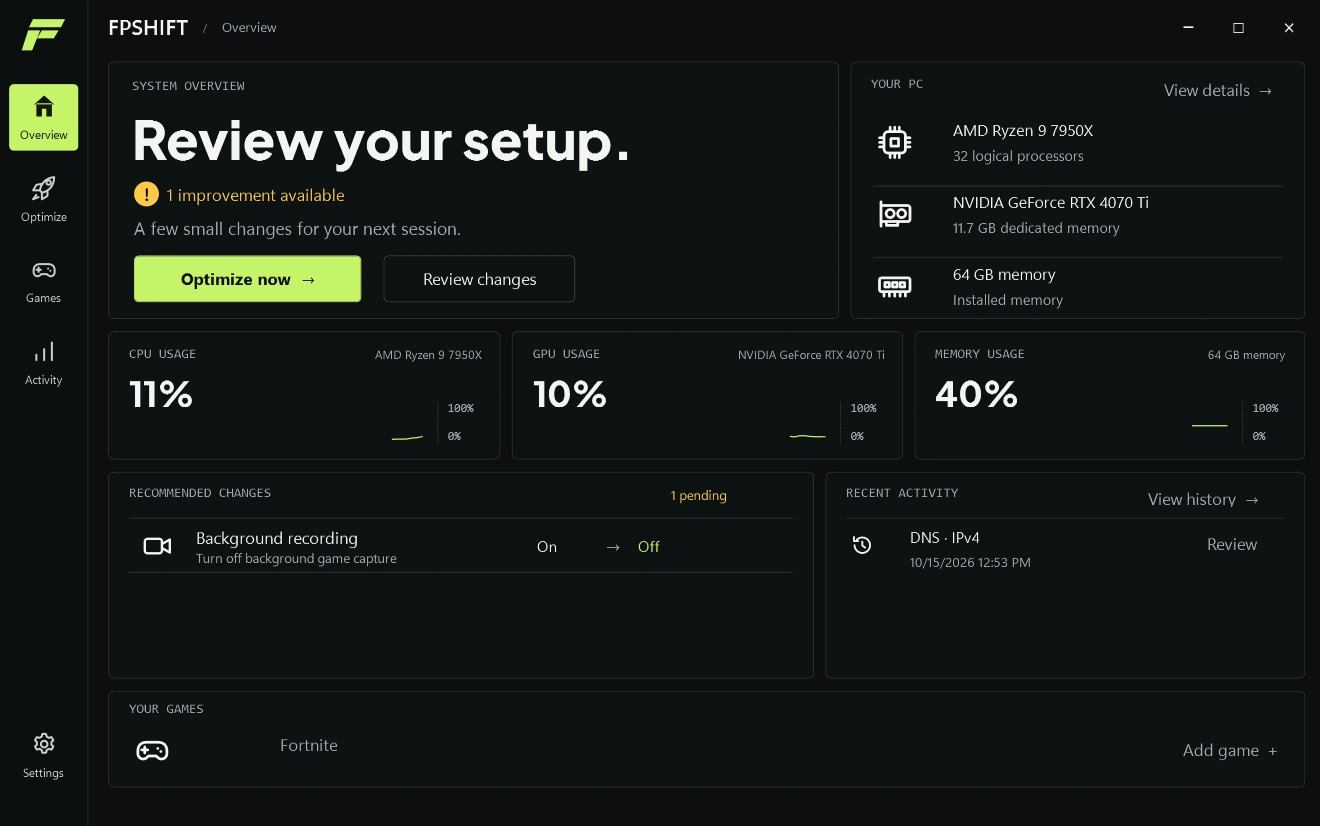1320x826 pixels.
Task: Maximize the FPSHIFT window
Action: click(x=1238, y=28)
